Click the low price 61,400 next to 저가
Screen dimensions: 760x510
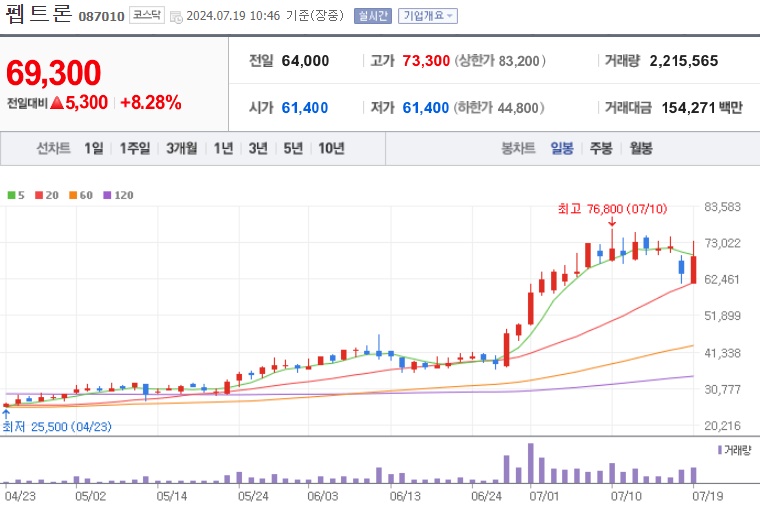(x=426, y=108)
